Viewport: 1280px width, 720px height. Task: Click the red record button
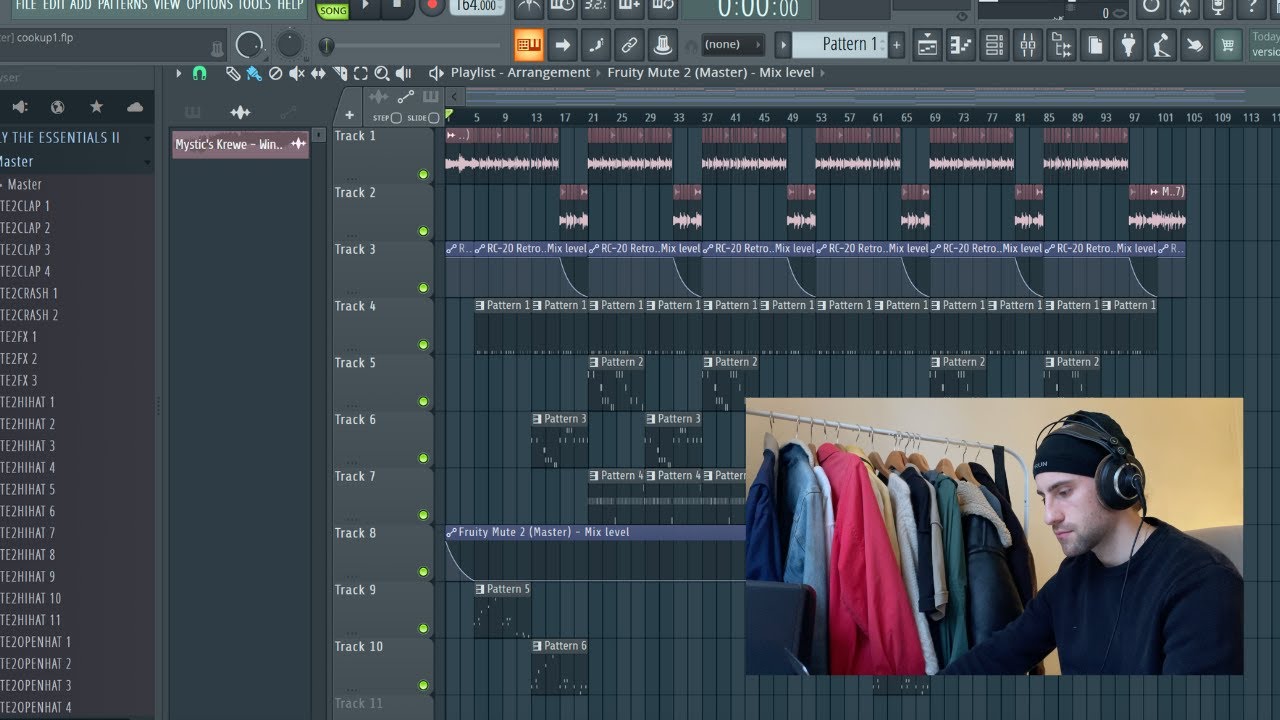[x=432, y=6]
